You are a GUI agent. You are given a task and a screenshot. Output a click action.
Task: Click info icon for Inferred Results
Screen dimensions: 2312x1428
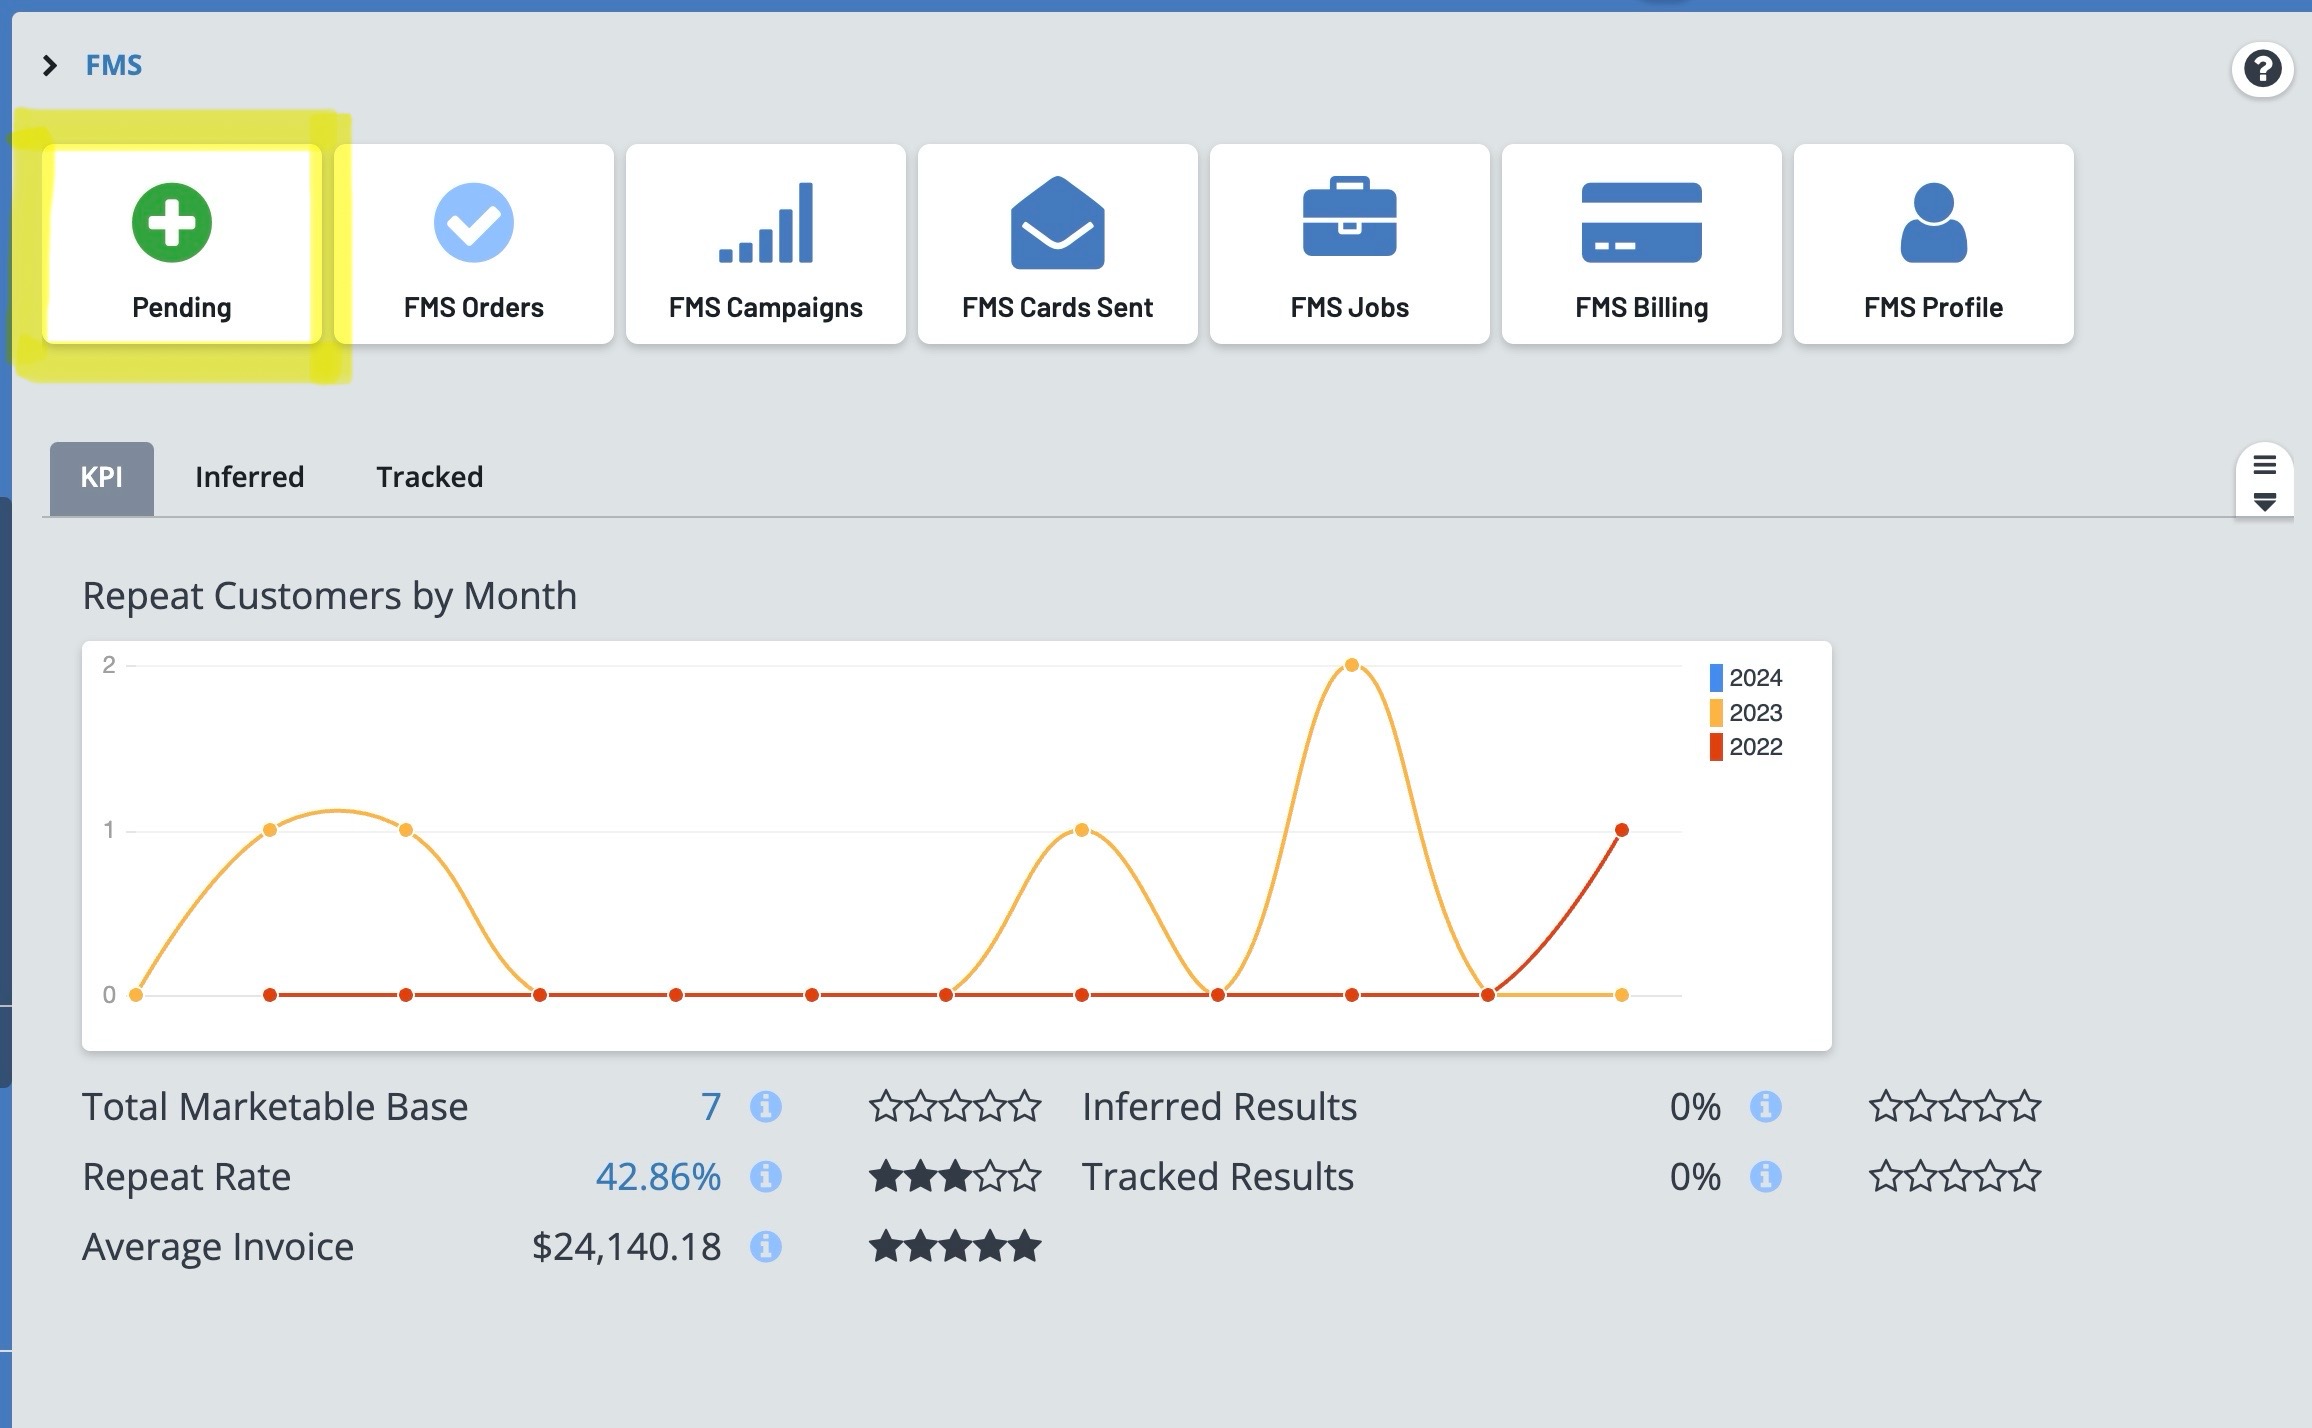tap(1765, 1107)
